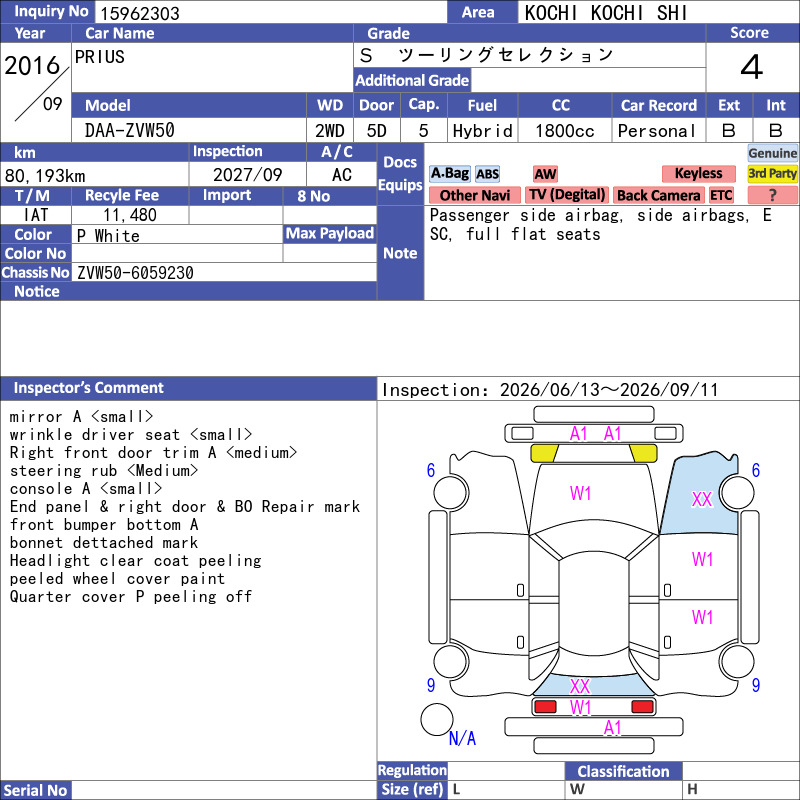Select comment 'wrinkle driver seat <small>'
The height and width of the screenshot is (800, 800).
[131, 435]
